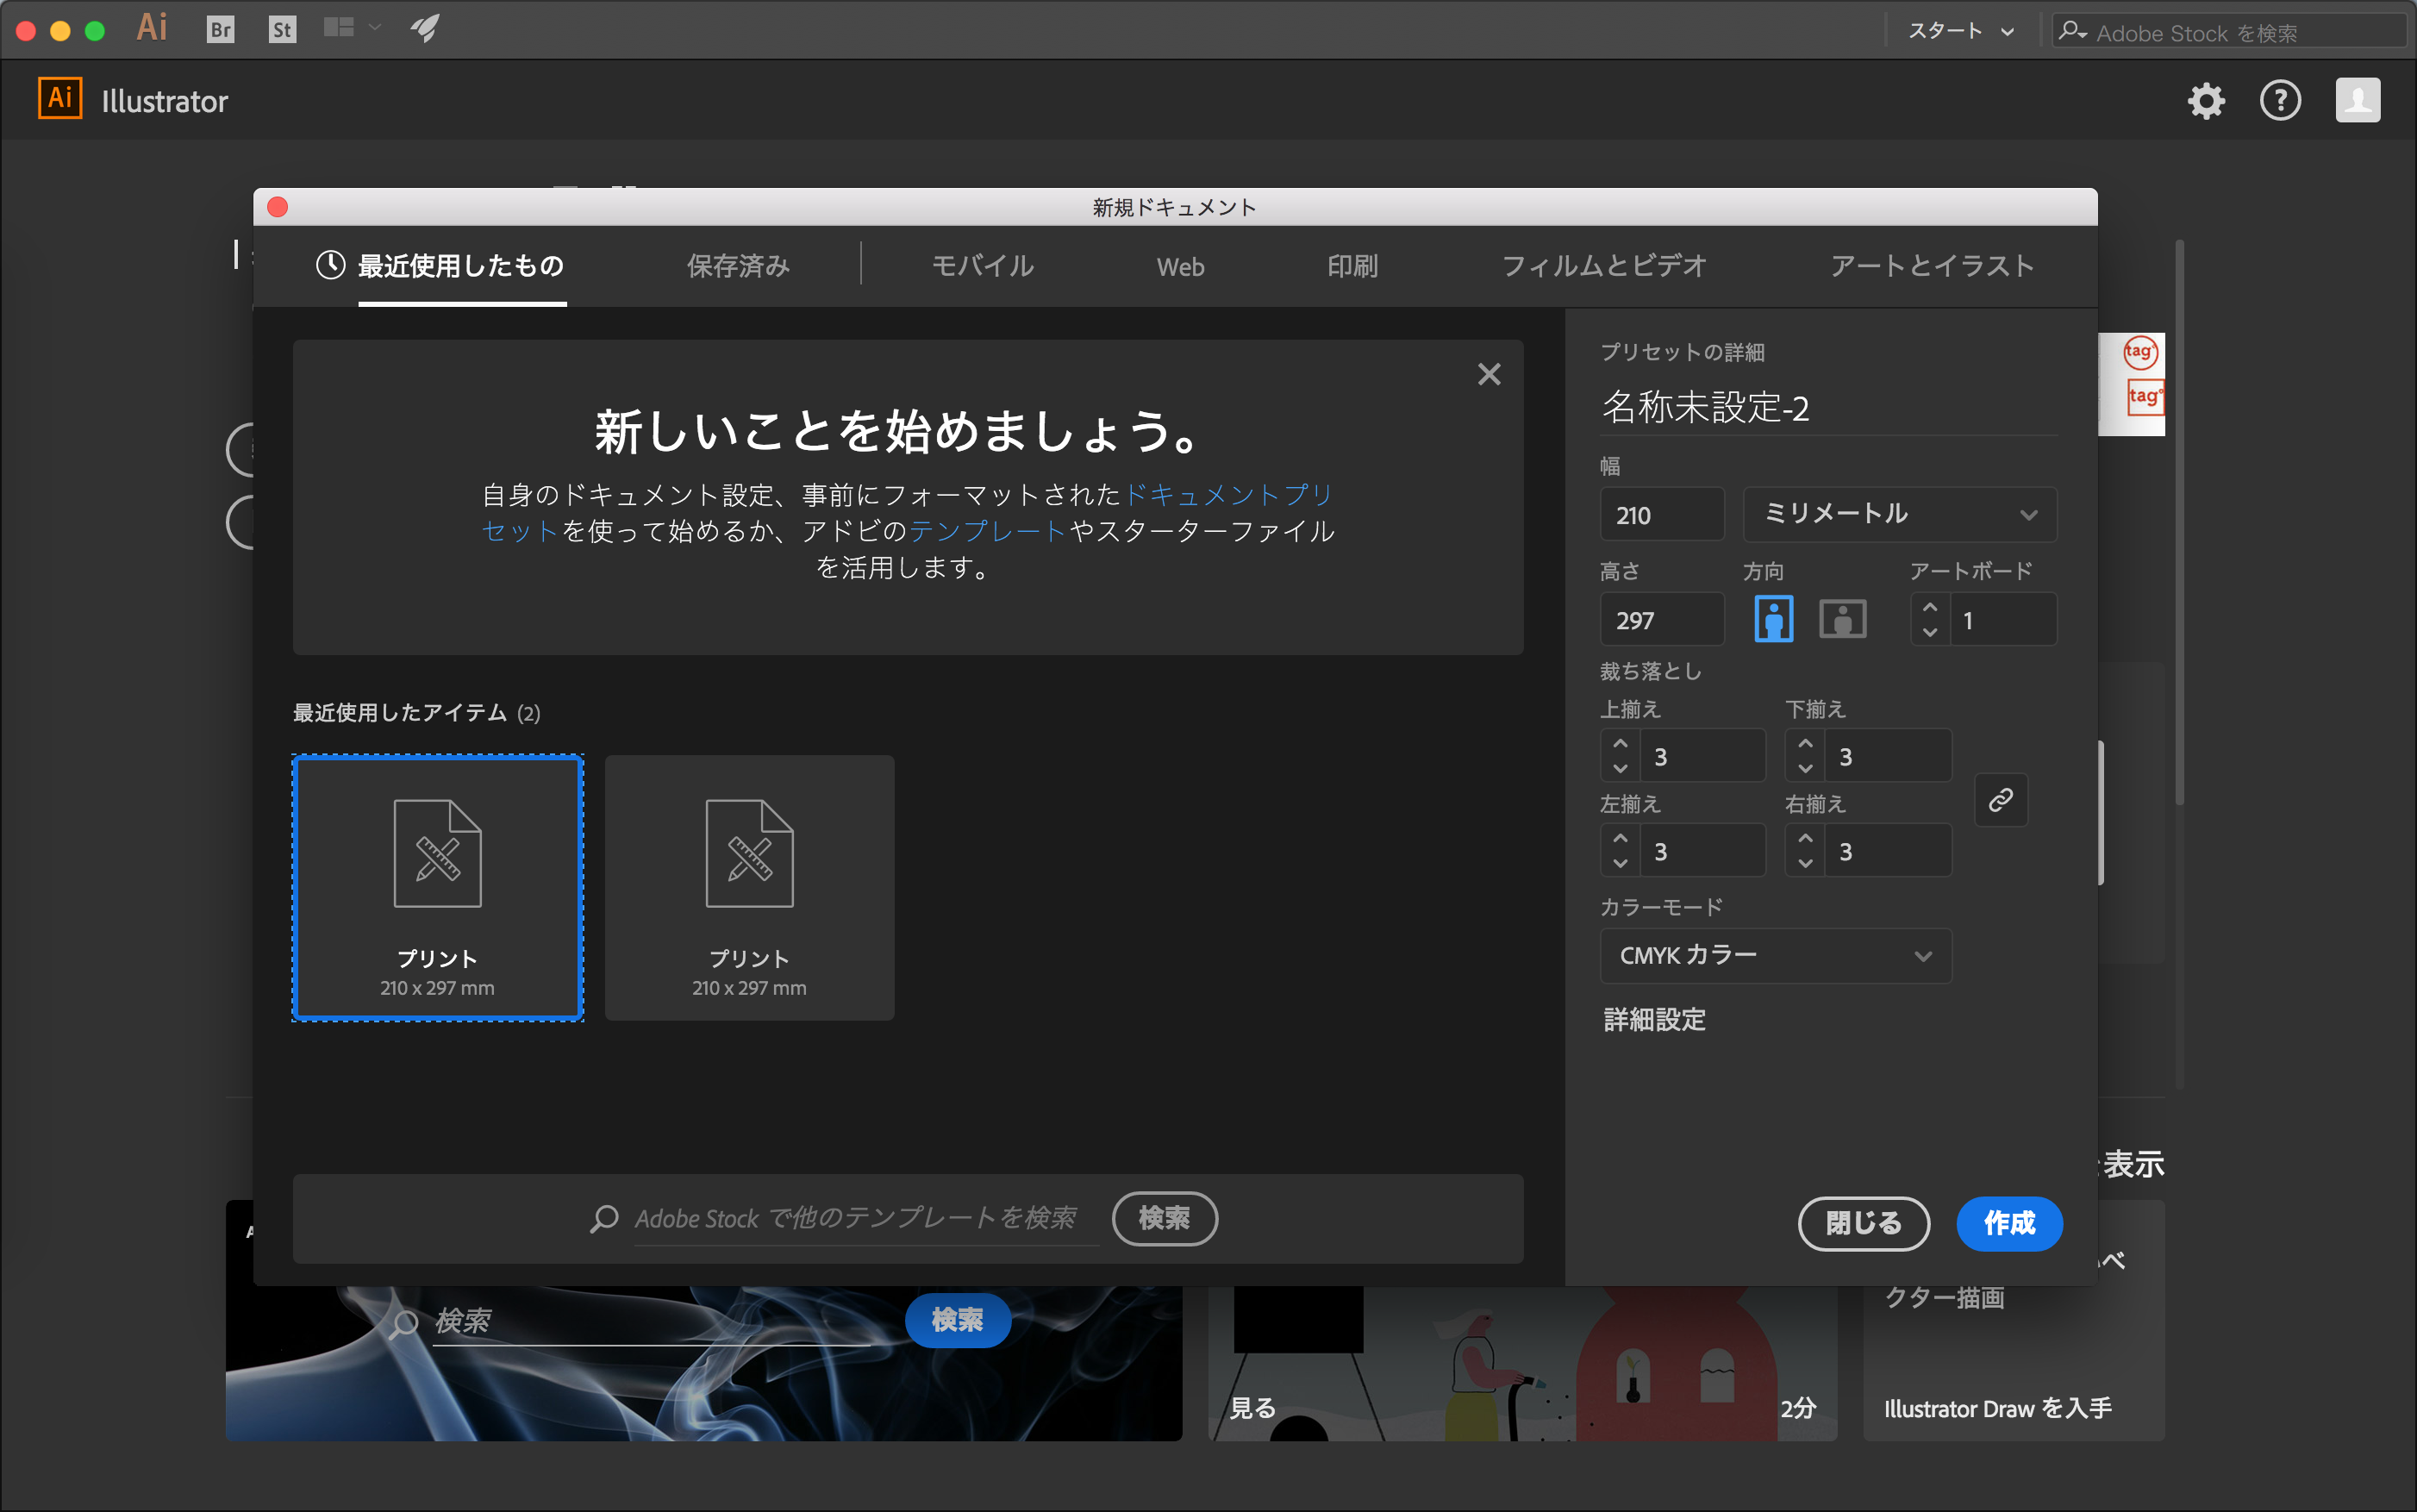Viewport: 2417px width, 1512px height.
Task: Switch to the 最近使用したもの tab
Action: (441, 266)
